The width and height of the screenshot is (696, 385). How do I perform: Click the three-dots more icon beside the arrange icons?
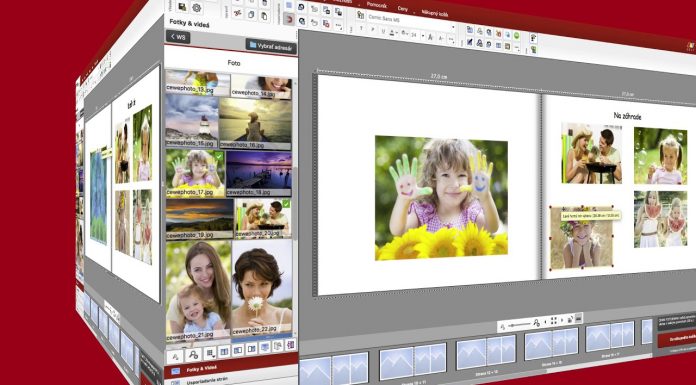tap(338, 25)
